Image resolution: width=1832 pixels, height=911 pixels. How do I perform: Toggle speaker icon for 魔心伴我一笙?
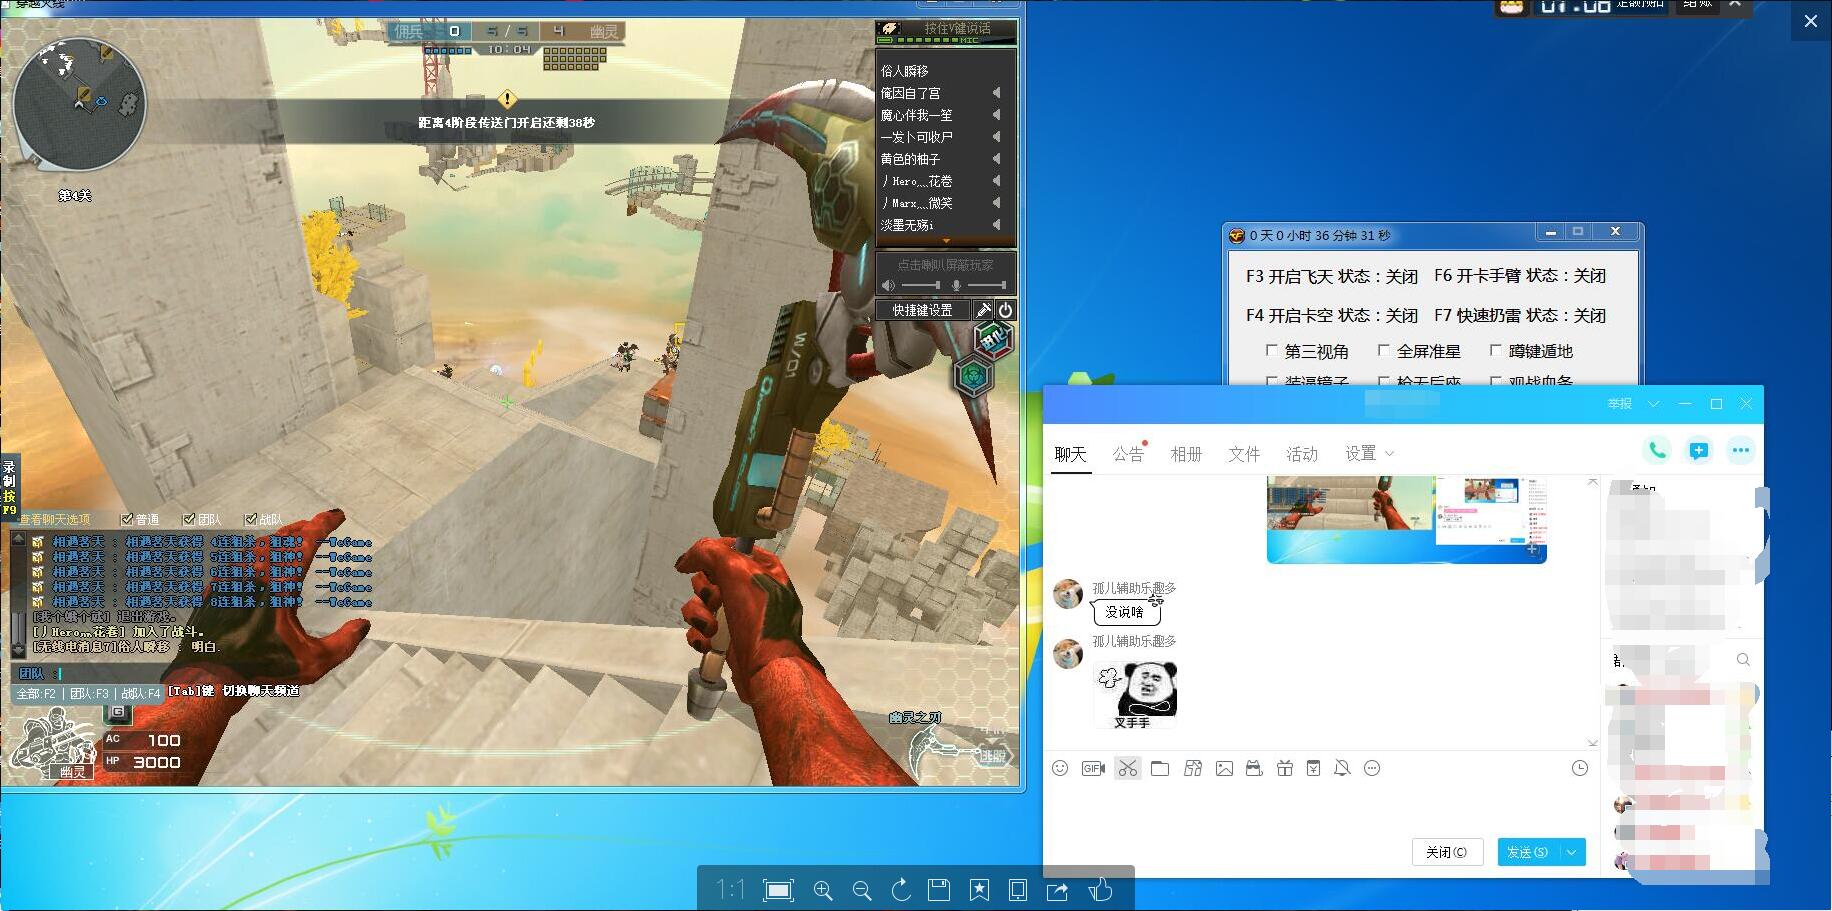point(996,115)
